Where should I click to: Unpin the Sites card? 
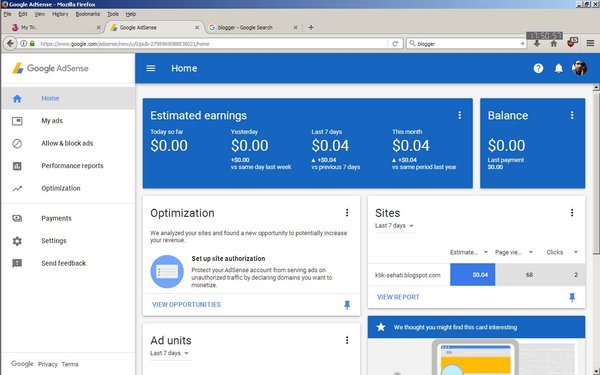pos(572,297)
